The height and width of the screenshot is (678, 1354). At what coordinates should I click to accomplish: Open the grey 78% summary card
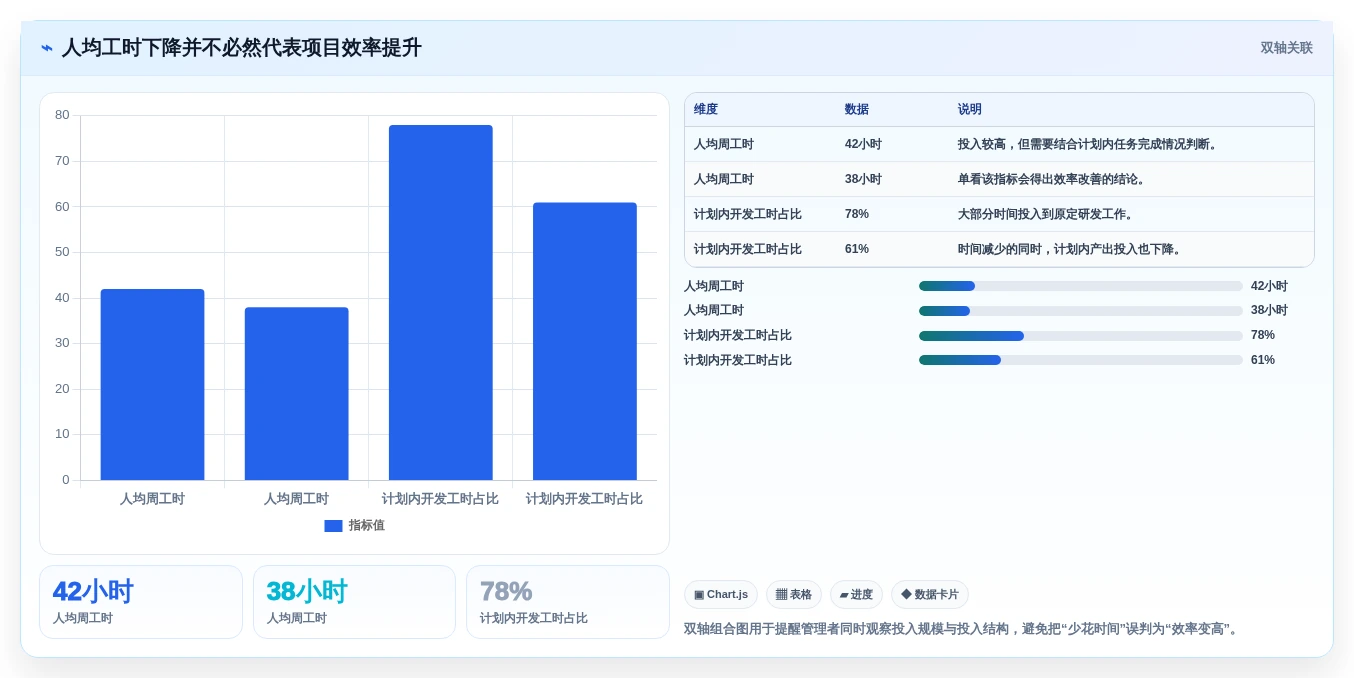point(568,602)
